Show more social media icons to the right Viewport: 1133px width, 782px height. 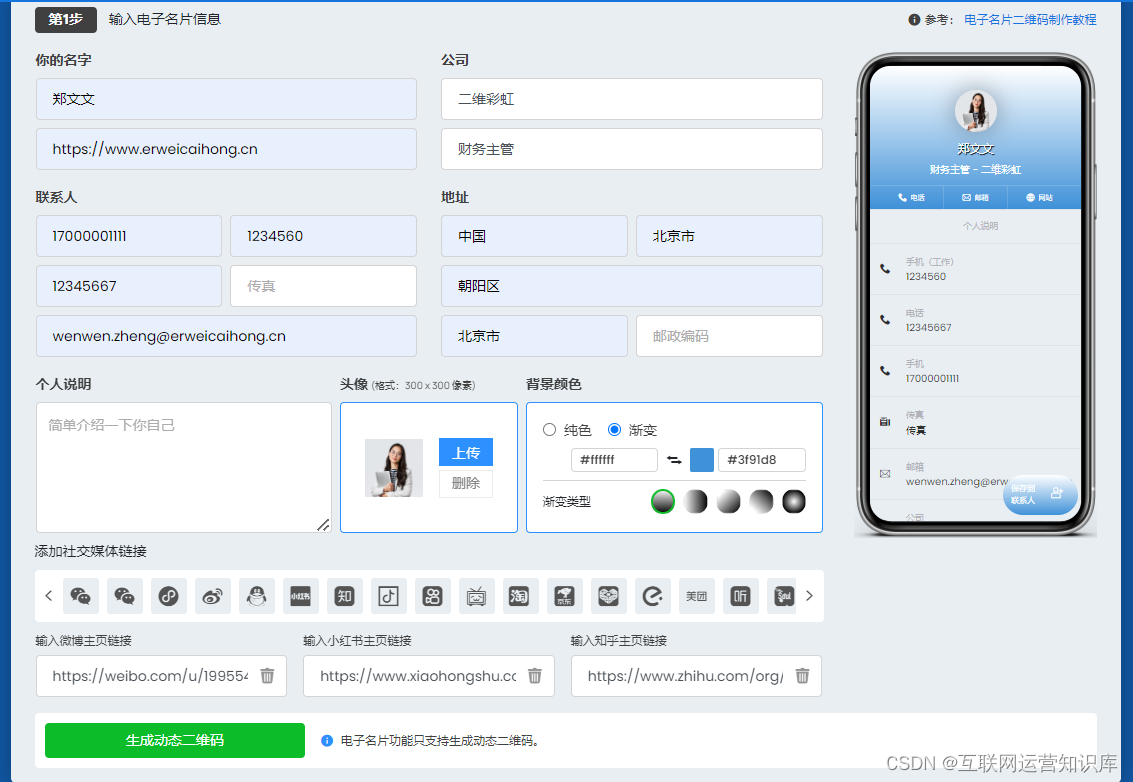pyautogui.click(x=809, y=596)
